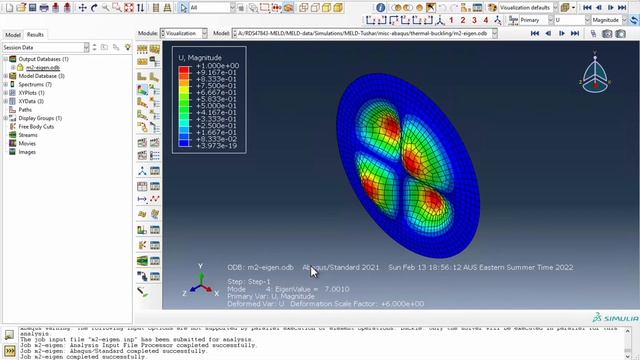
Task: Expand the XYPlots tree node
Action: click(x=6, y=93)
